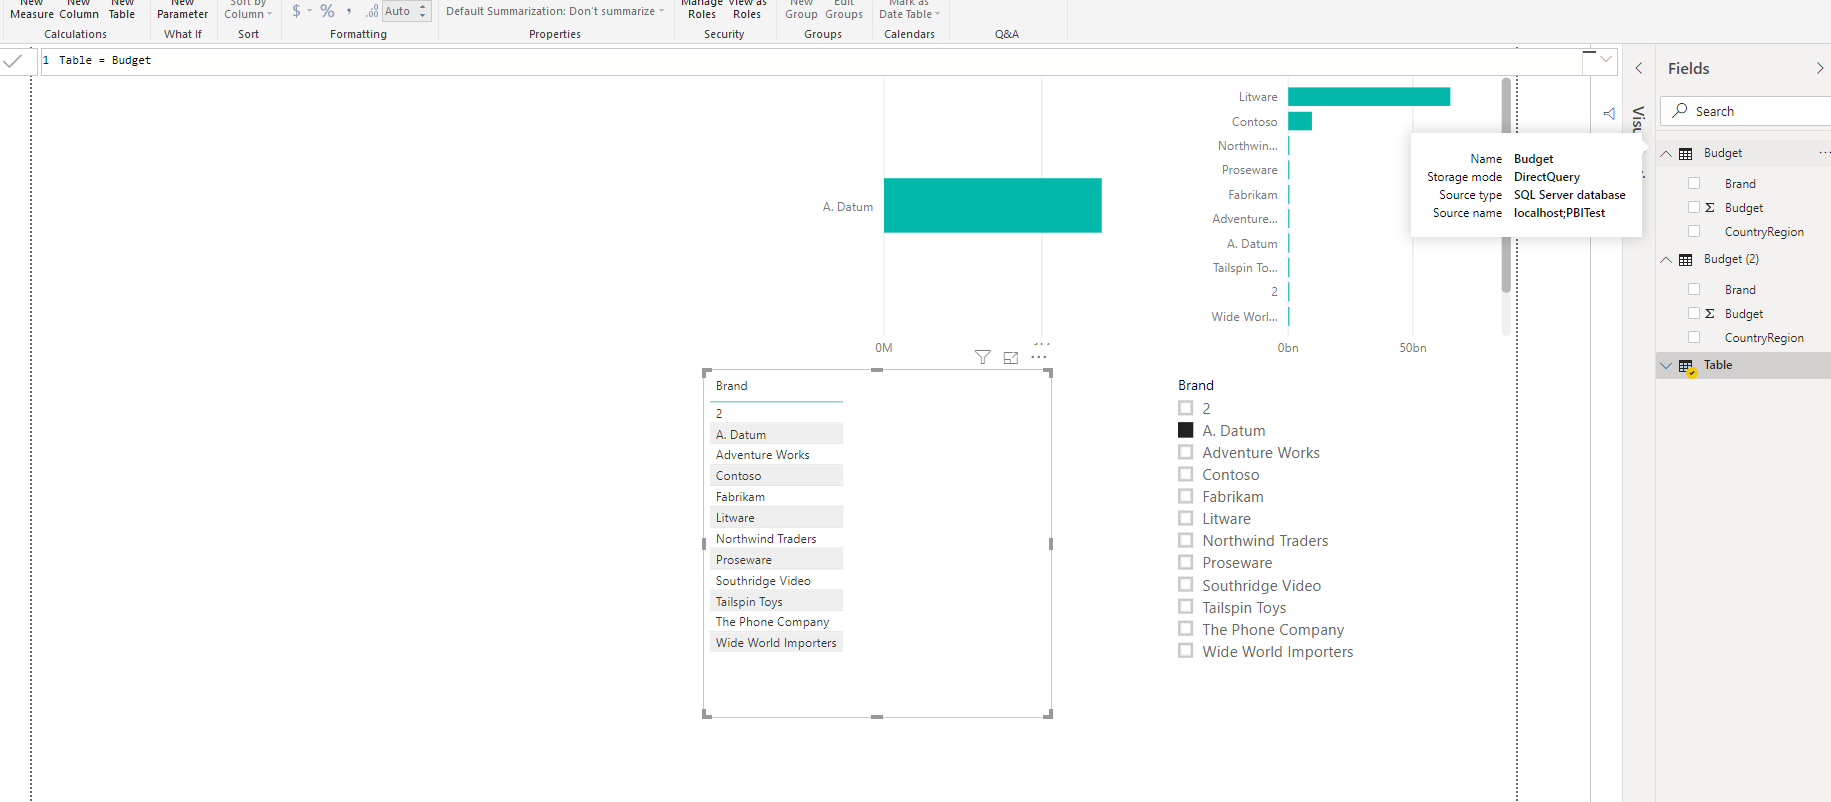The width and height of the screenshot is (1831, 802).
Task: Check Brand field under Budget table
Action: point(1694,183)
